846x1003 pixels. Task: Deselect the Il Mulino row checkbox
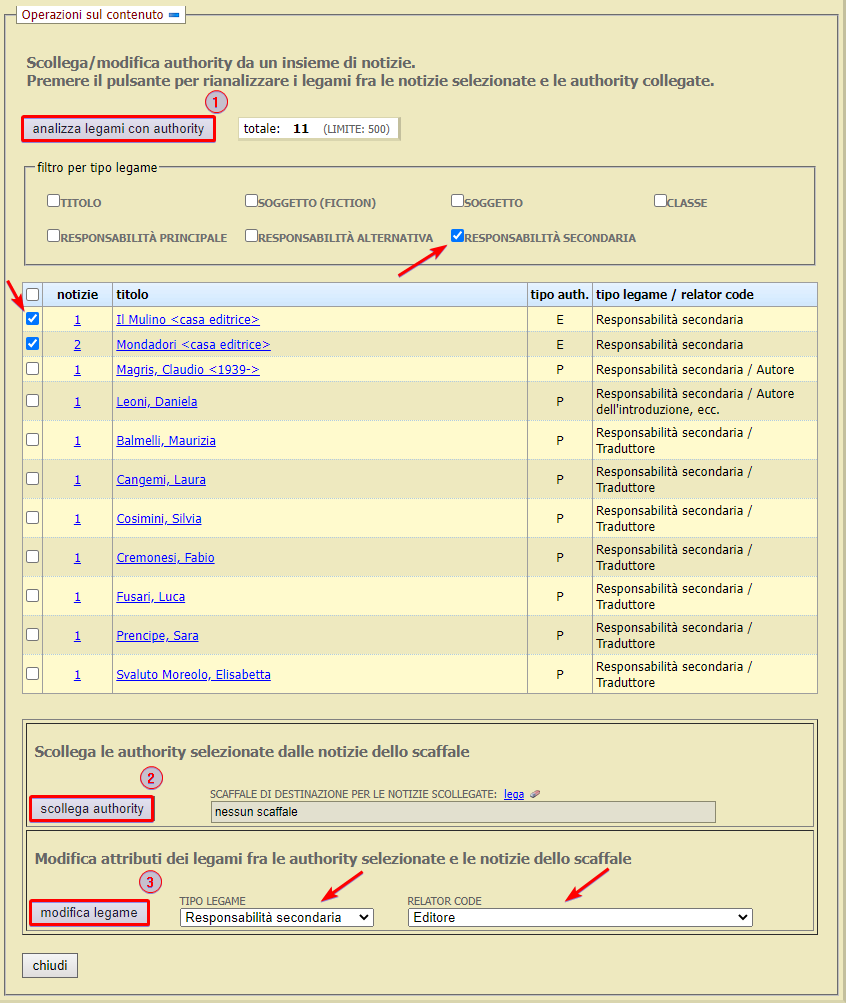31,319
